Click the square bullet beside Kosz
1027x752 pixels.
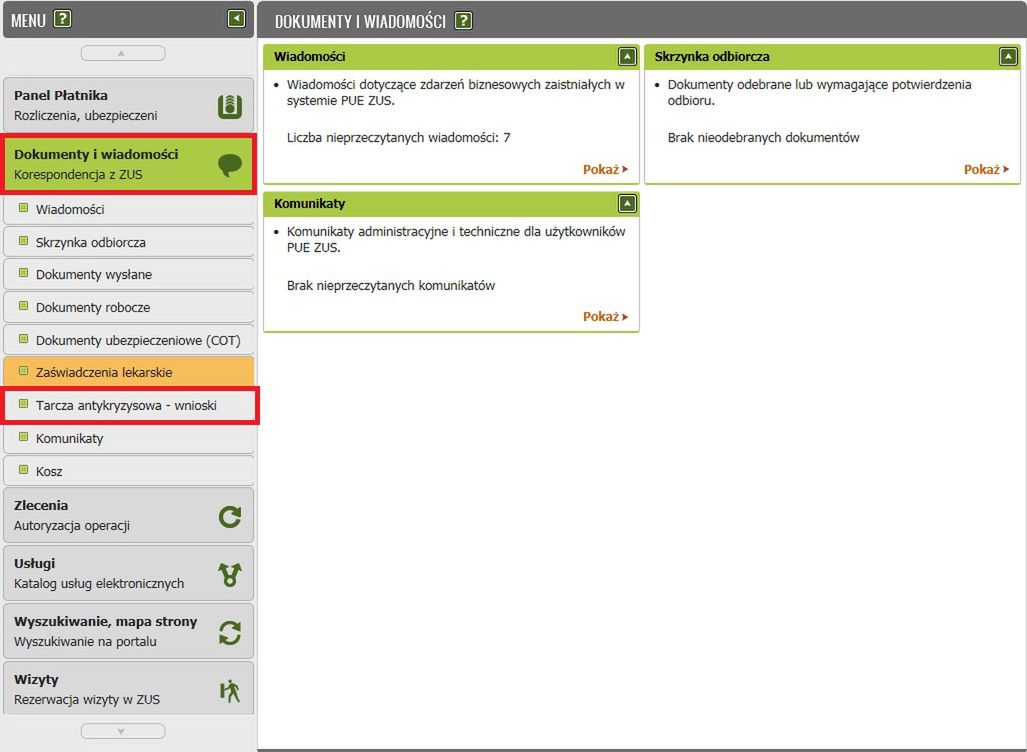tap(24, 470)
